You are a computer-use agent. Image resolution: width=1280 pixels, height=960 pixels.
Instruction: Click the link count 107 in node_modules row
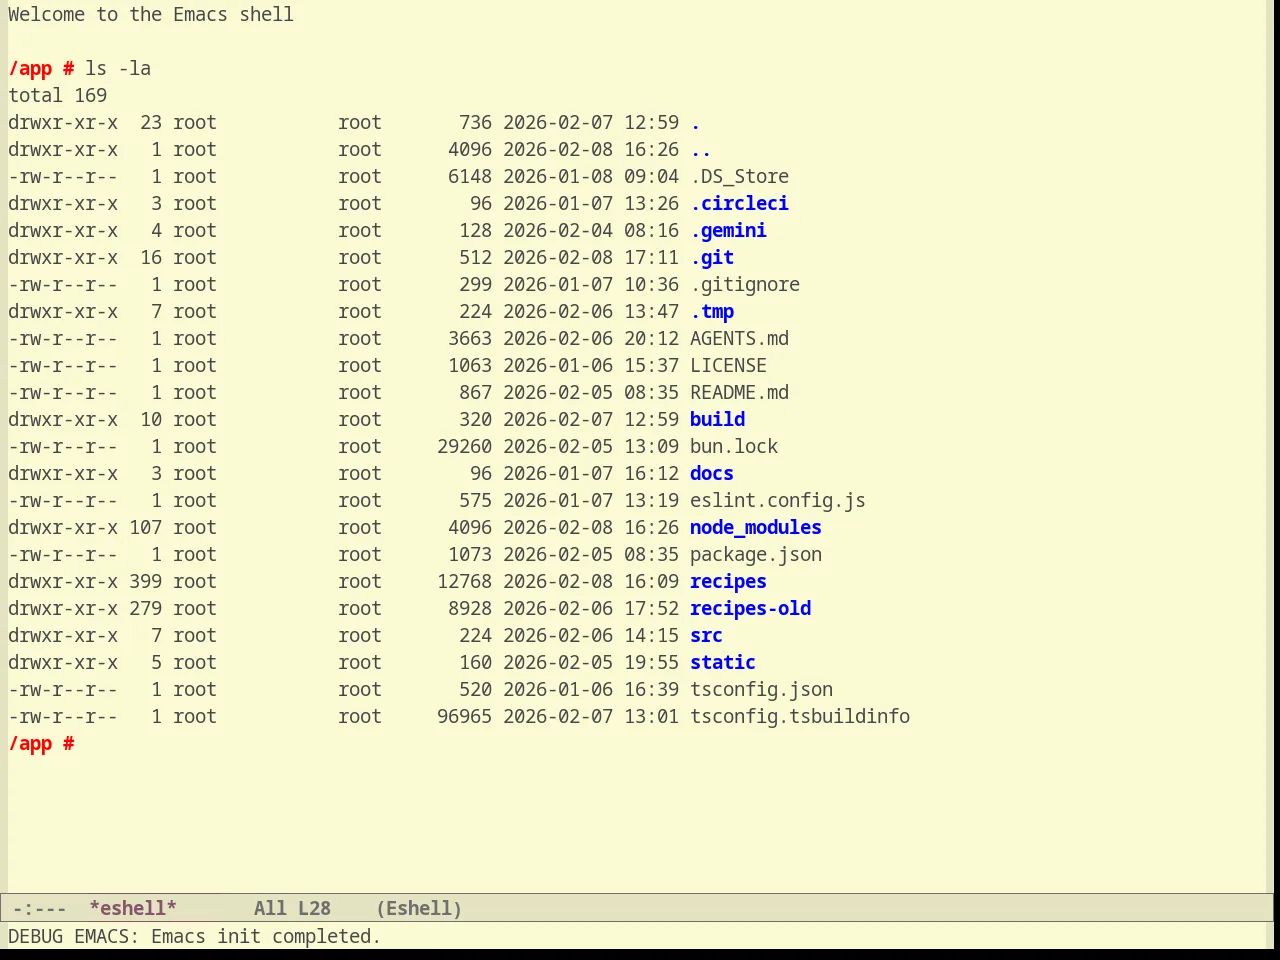tap(145, 527)
